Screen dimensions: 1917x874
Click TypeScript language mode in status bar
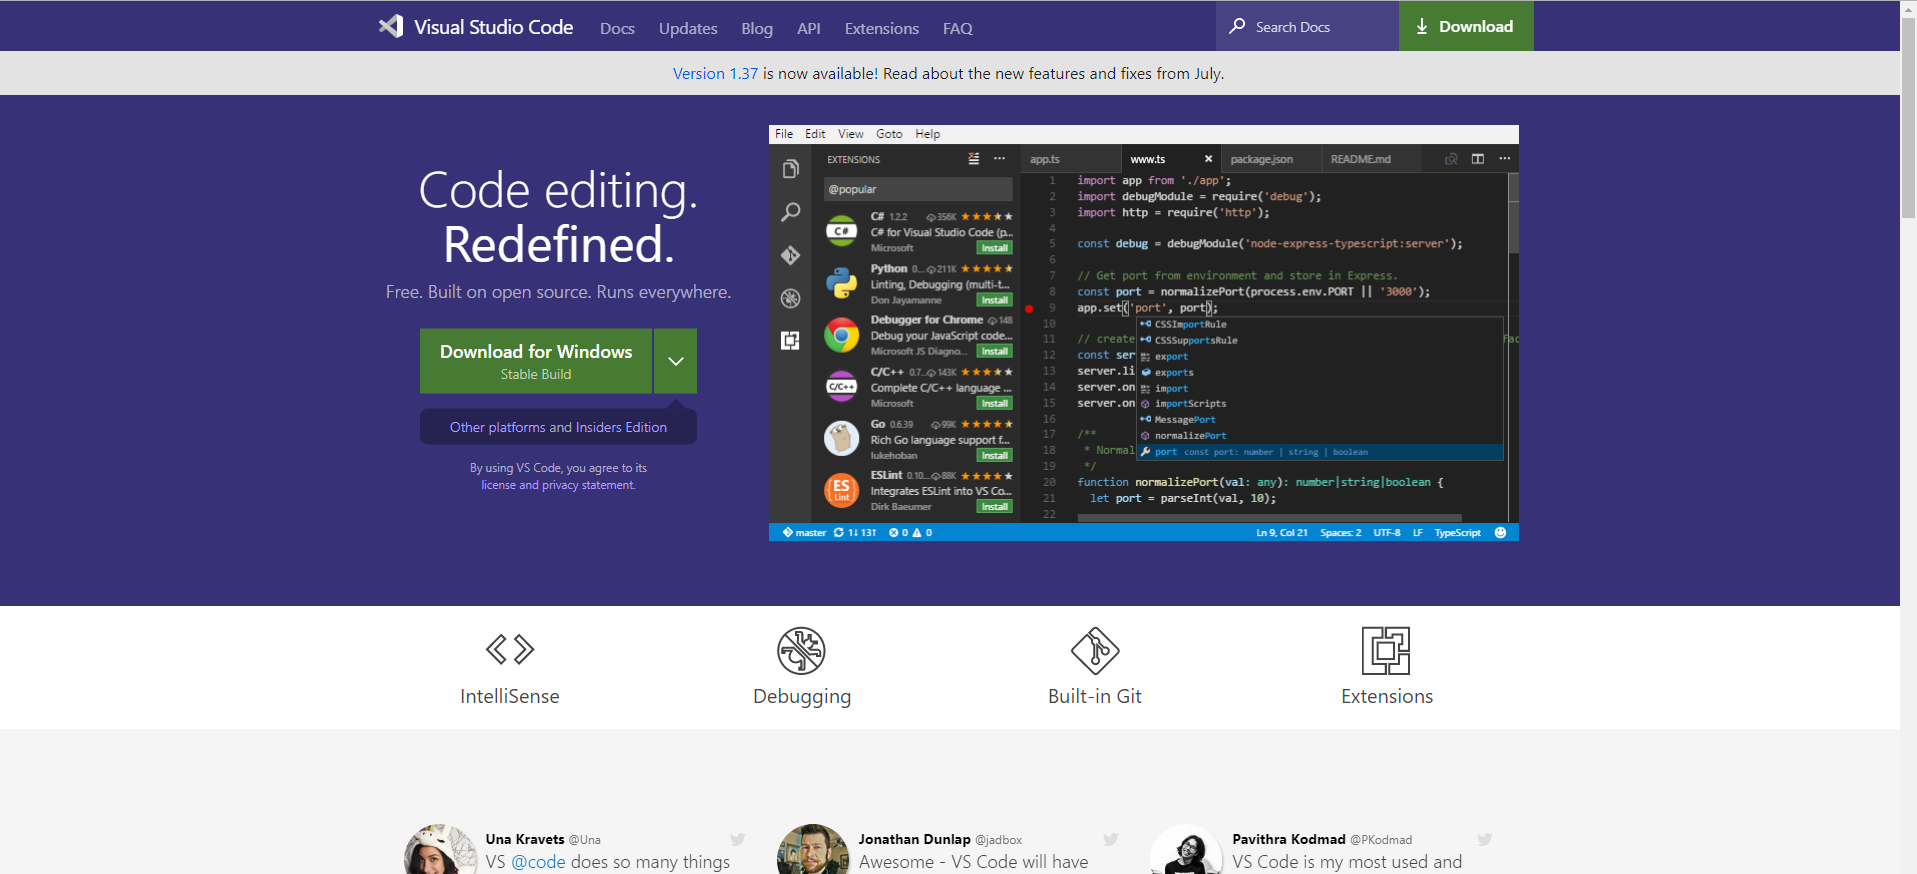click(x=1457, y=533)
